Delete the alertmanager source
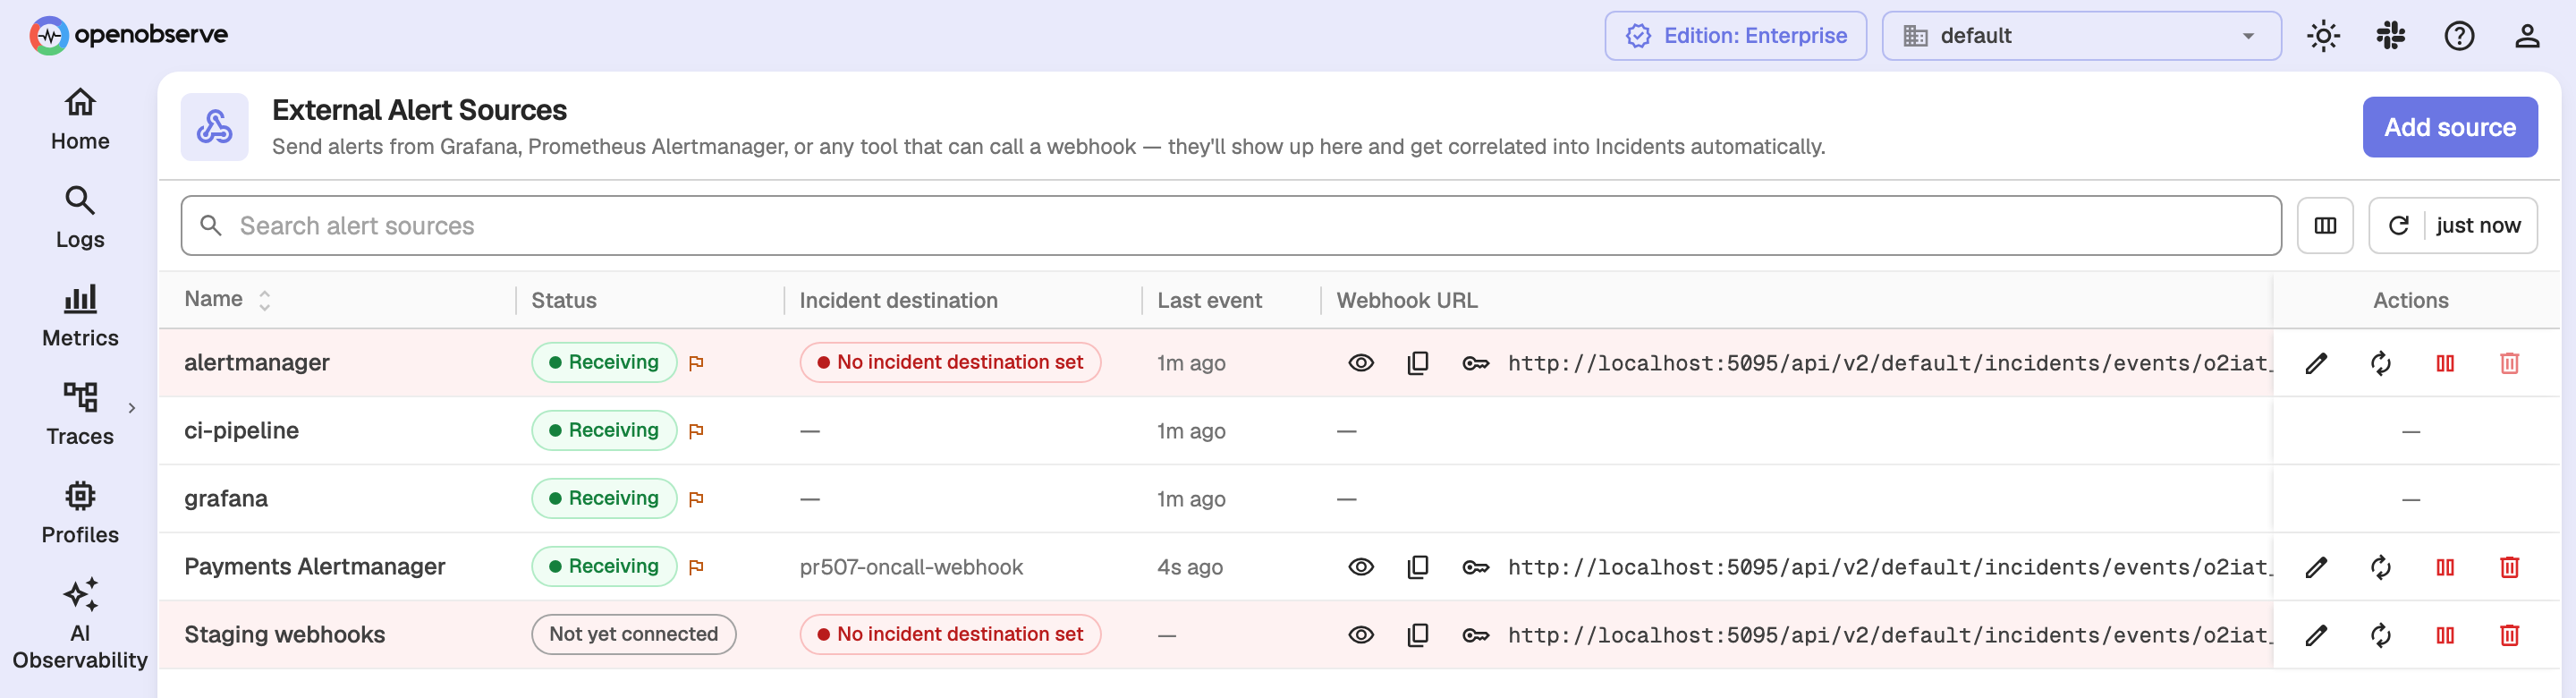Viewport: 2576px width, 698px height. pos(2509,363)
